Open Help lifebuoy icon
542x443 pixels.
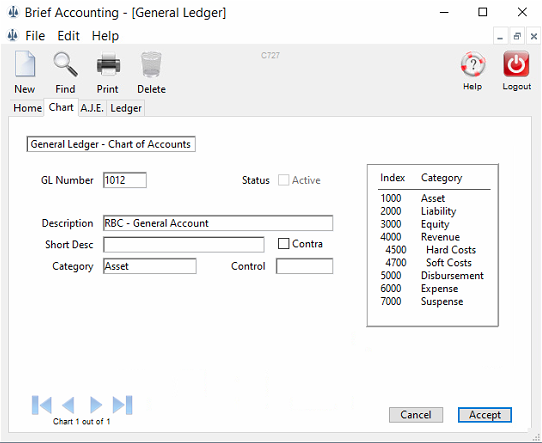[473, 64]
